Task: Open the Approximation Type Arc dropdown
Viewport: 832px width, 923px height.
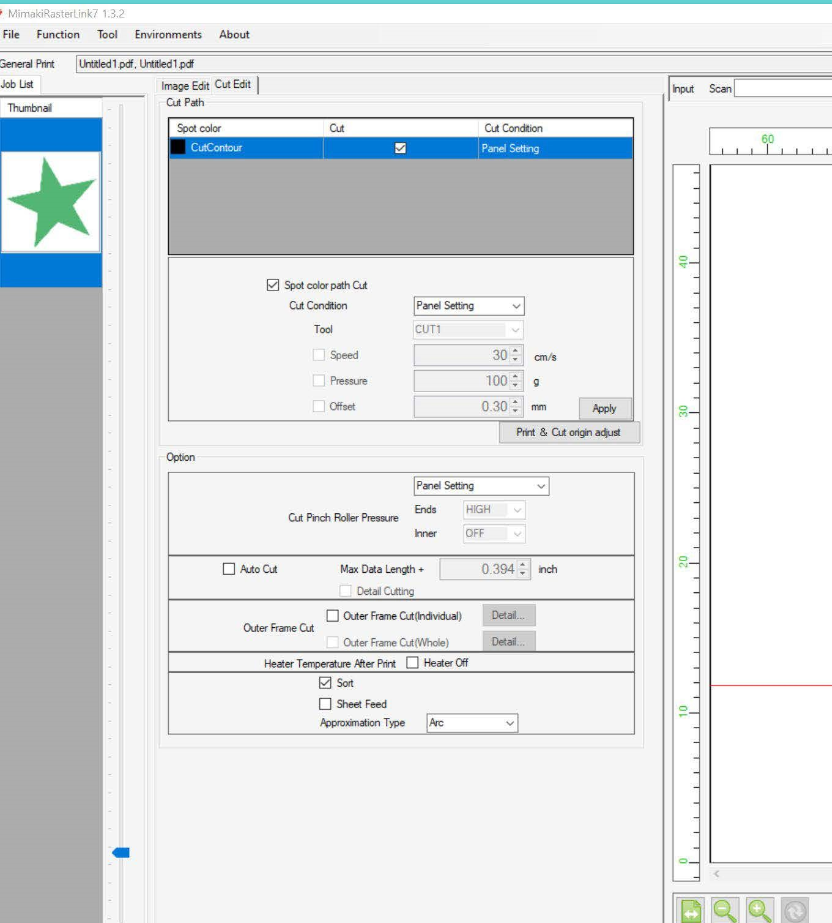Action: point(472,723)
